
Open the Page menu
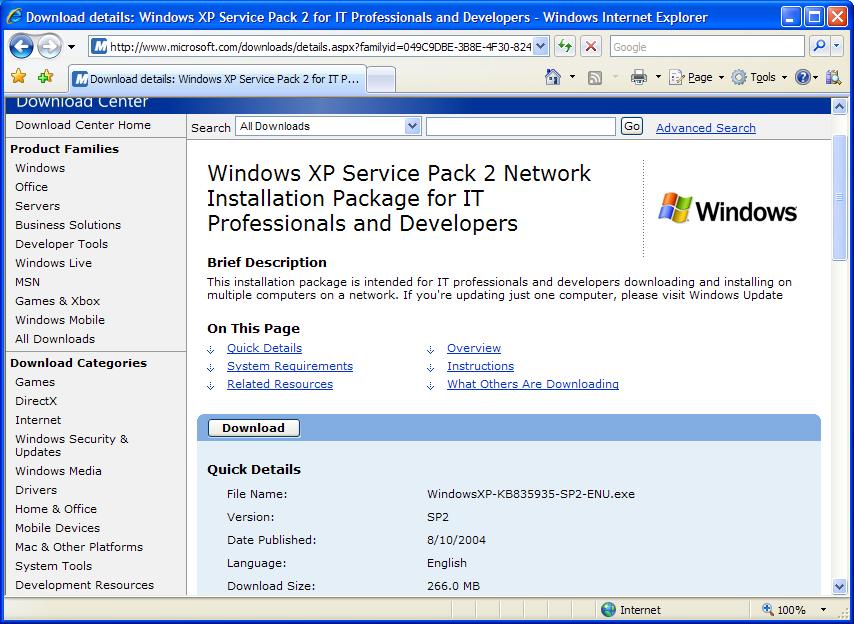coord(697,78)
